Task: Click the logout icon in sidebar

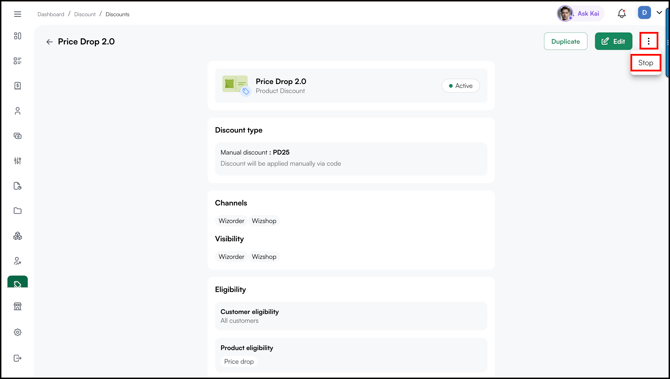Action: click(x=18, y=358)
